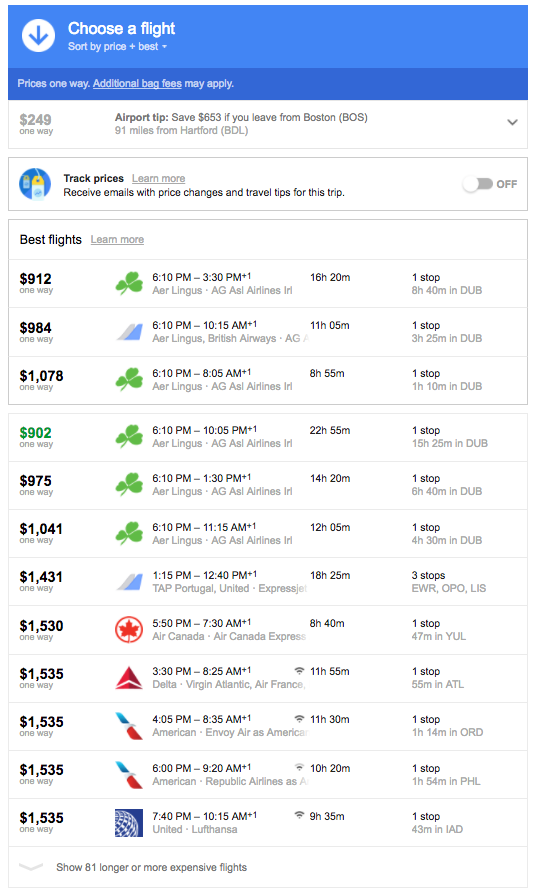The width and height of the screenshot is (539, 892).
Task: Open the Additional bag fees link
Action: tap(137, 84)
